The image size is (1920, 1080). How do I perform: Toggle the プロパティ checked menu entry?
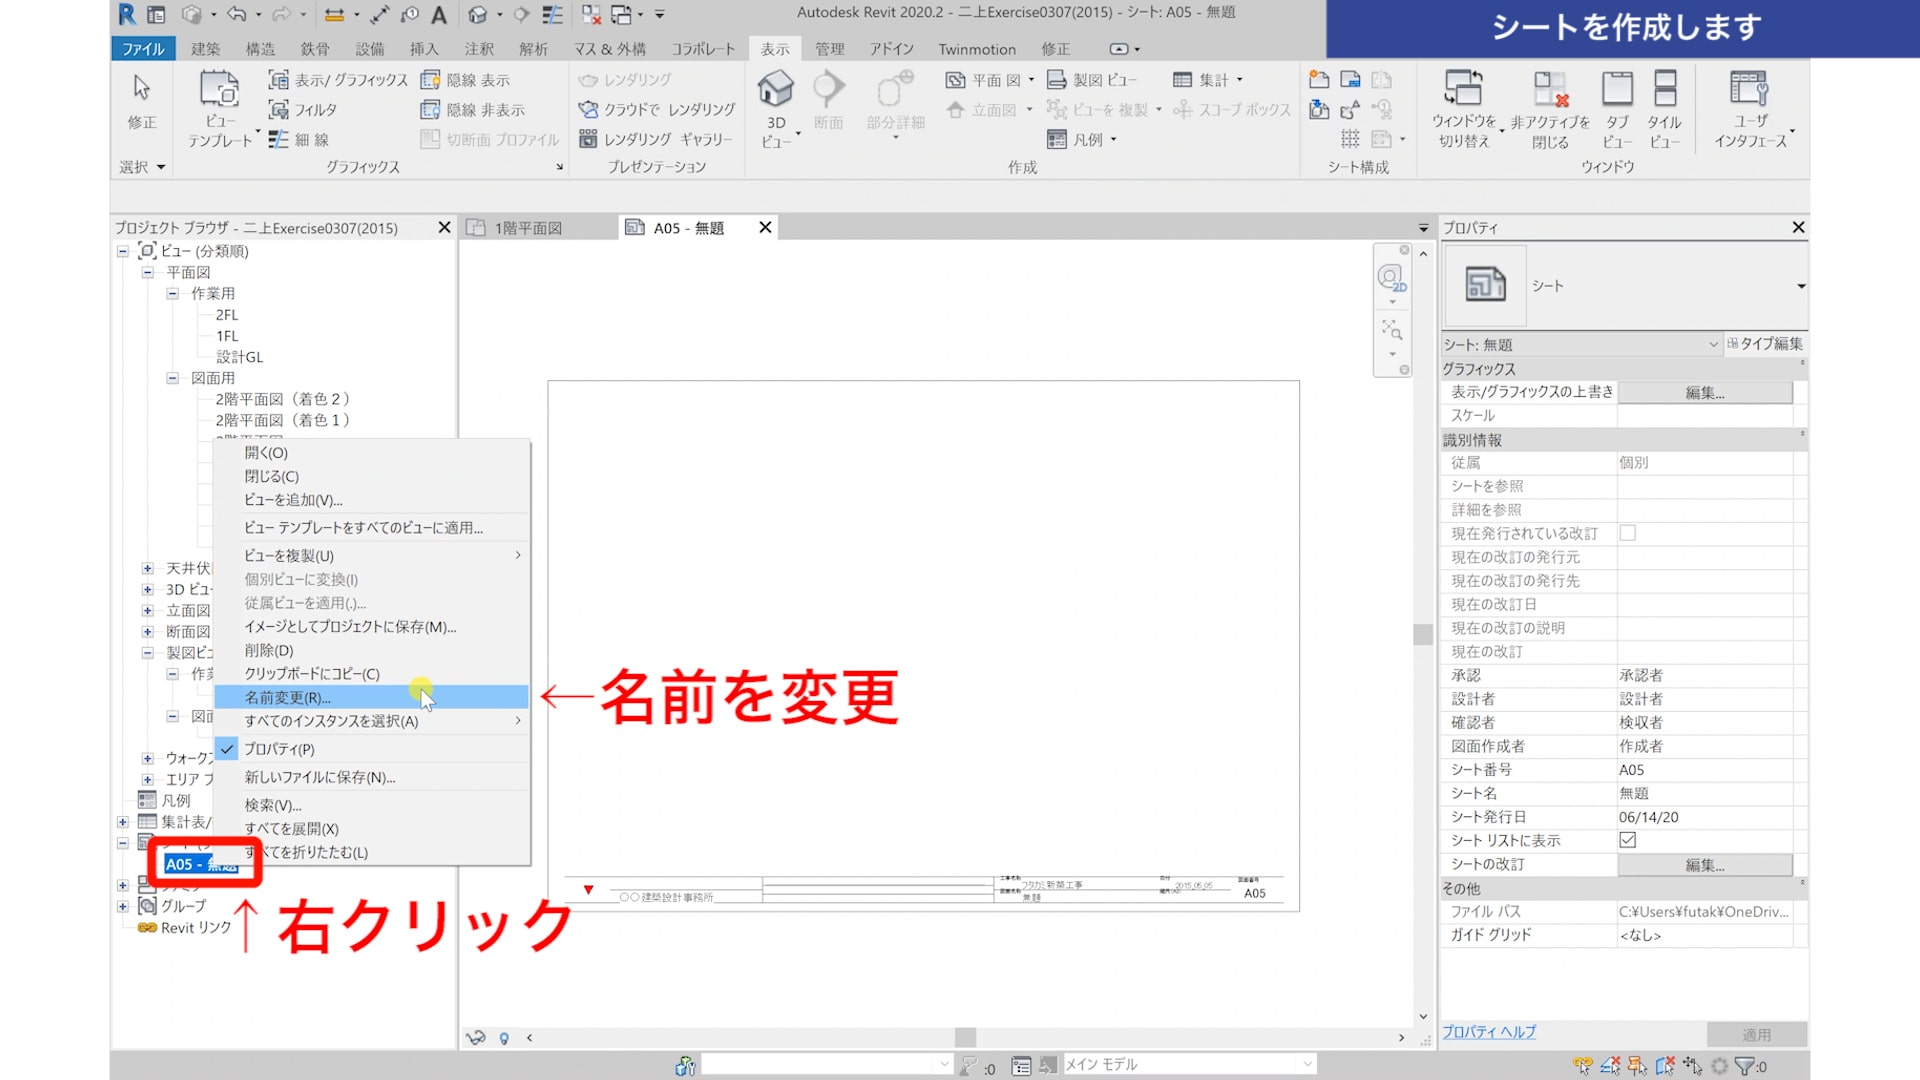pyautogui.click(x=280, y=749)
